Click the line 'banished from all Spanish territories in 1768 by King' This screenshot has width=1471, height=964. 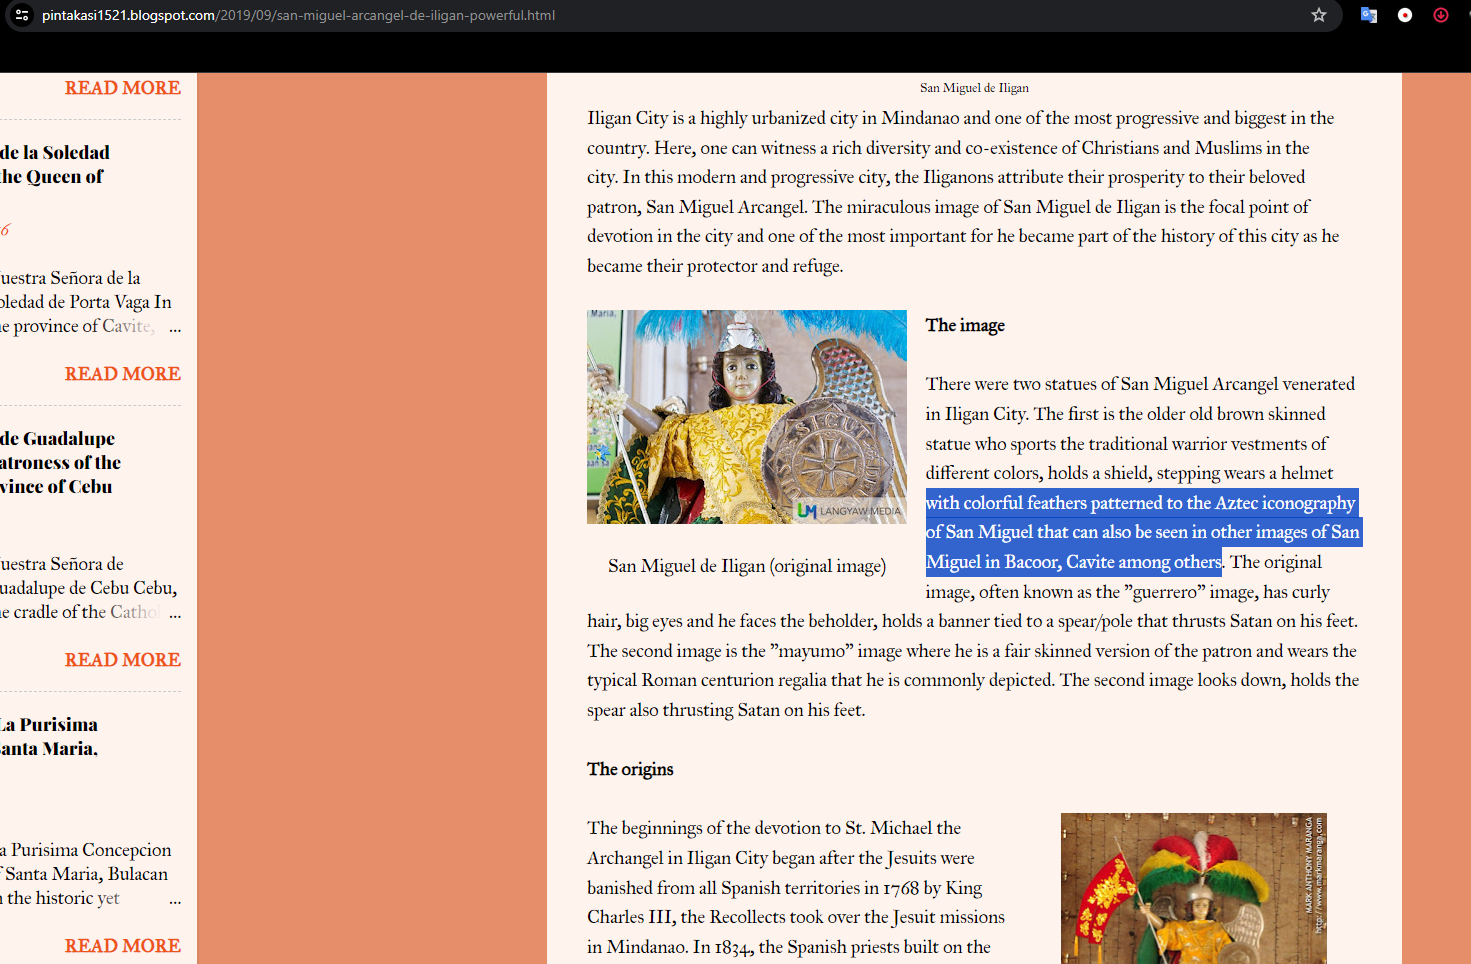click(784, 888)
